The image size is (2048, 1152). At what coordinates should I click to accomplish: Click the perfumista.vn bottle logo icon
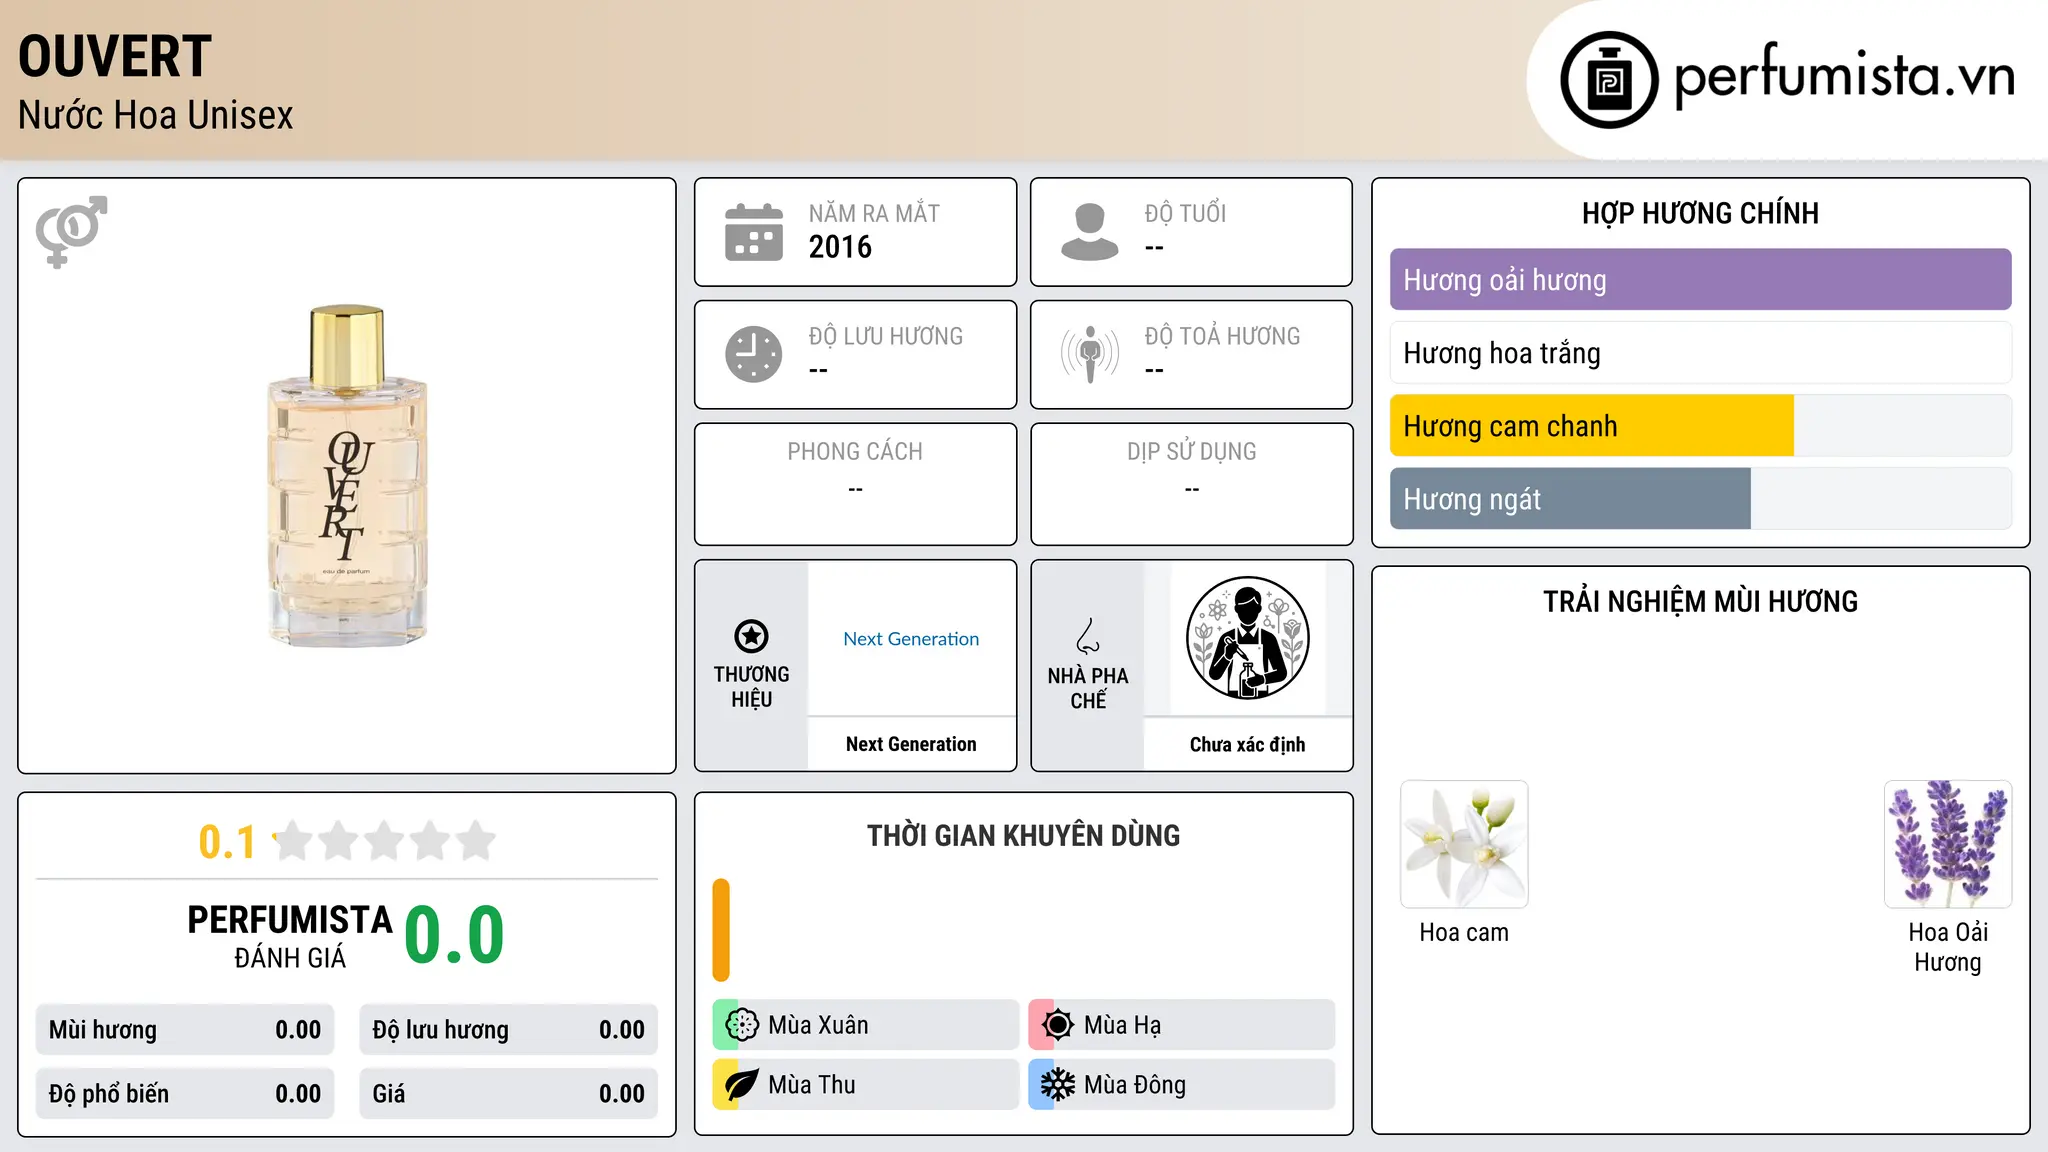pyautogui.click(x=1609, y=80)
